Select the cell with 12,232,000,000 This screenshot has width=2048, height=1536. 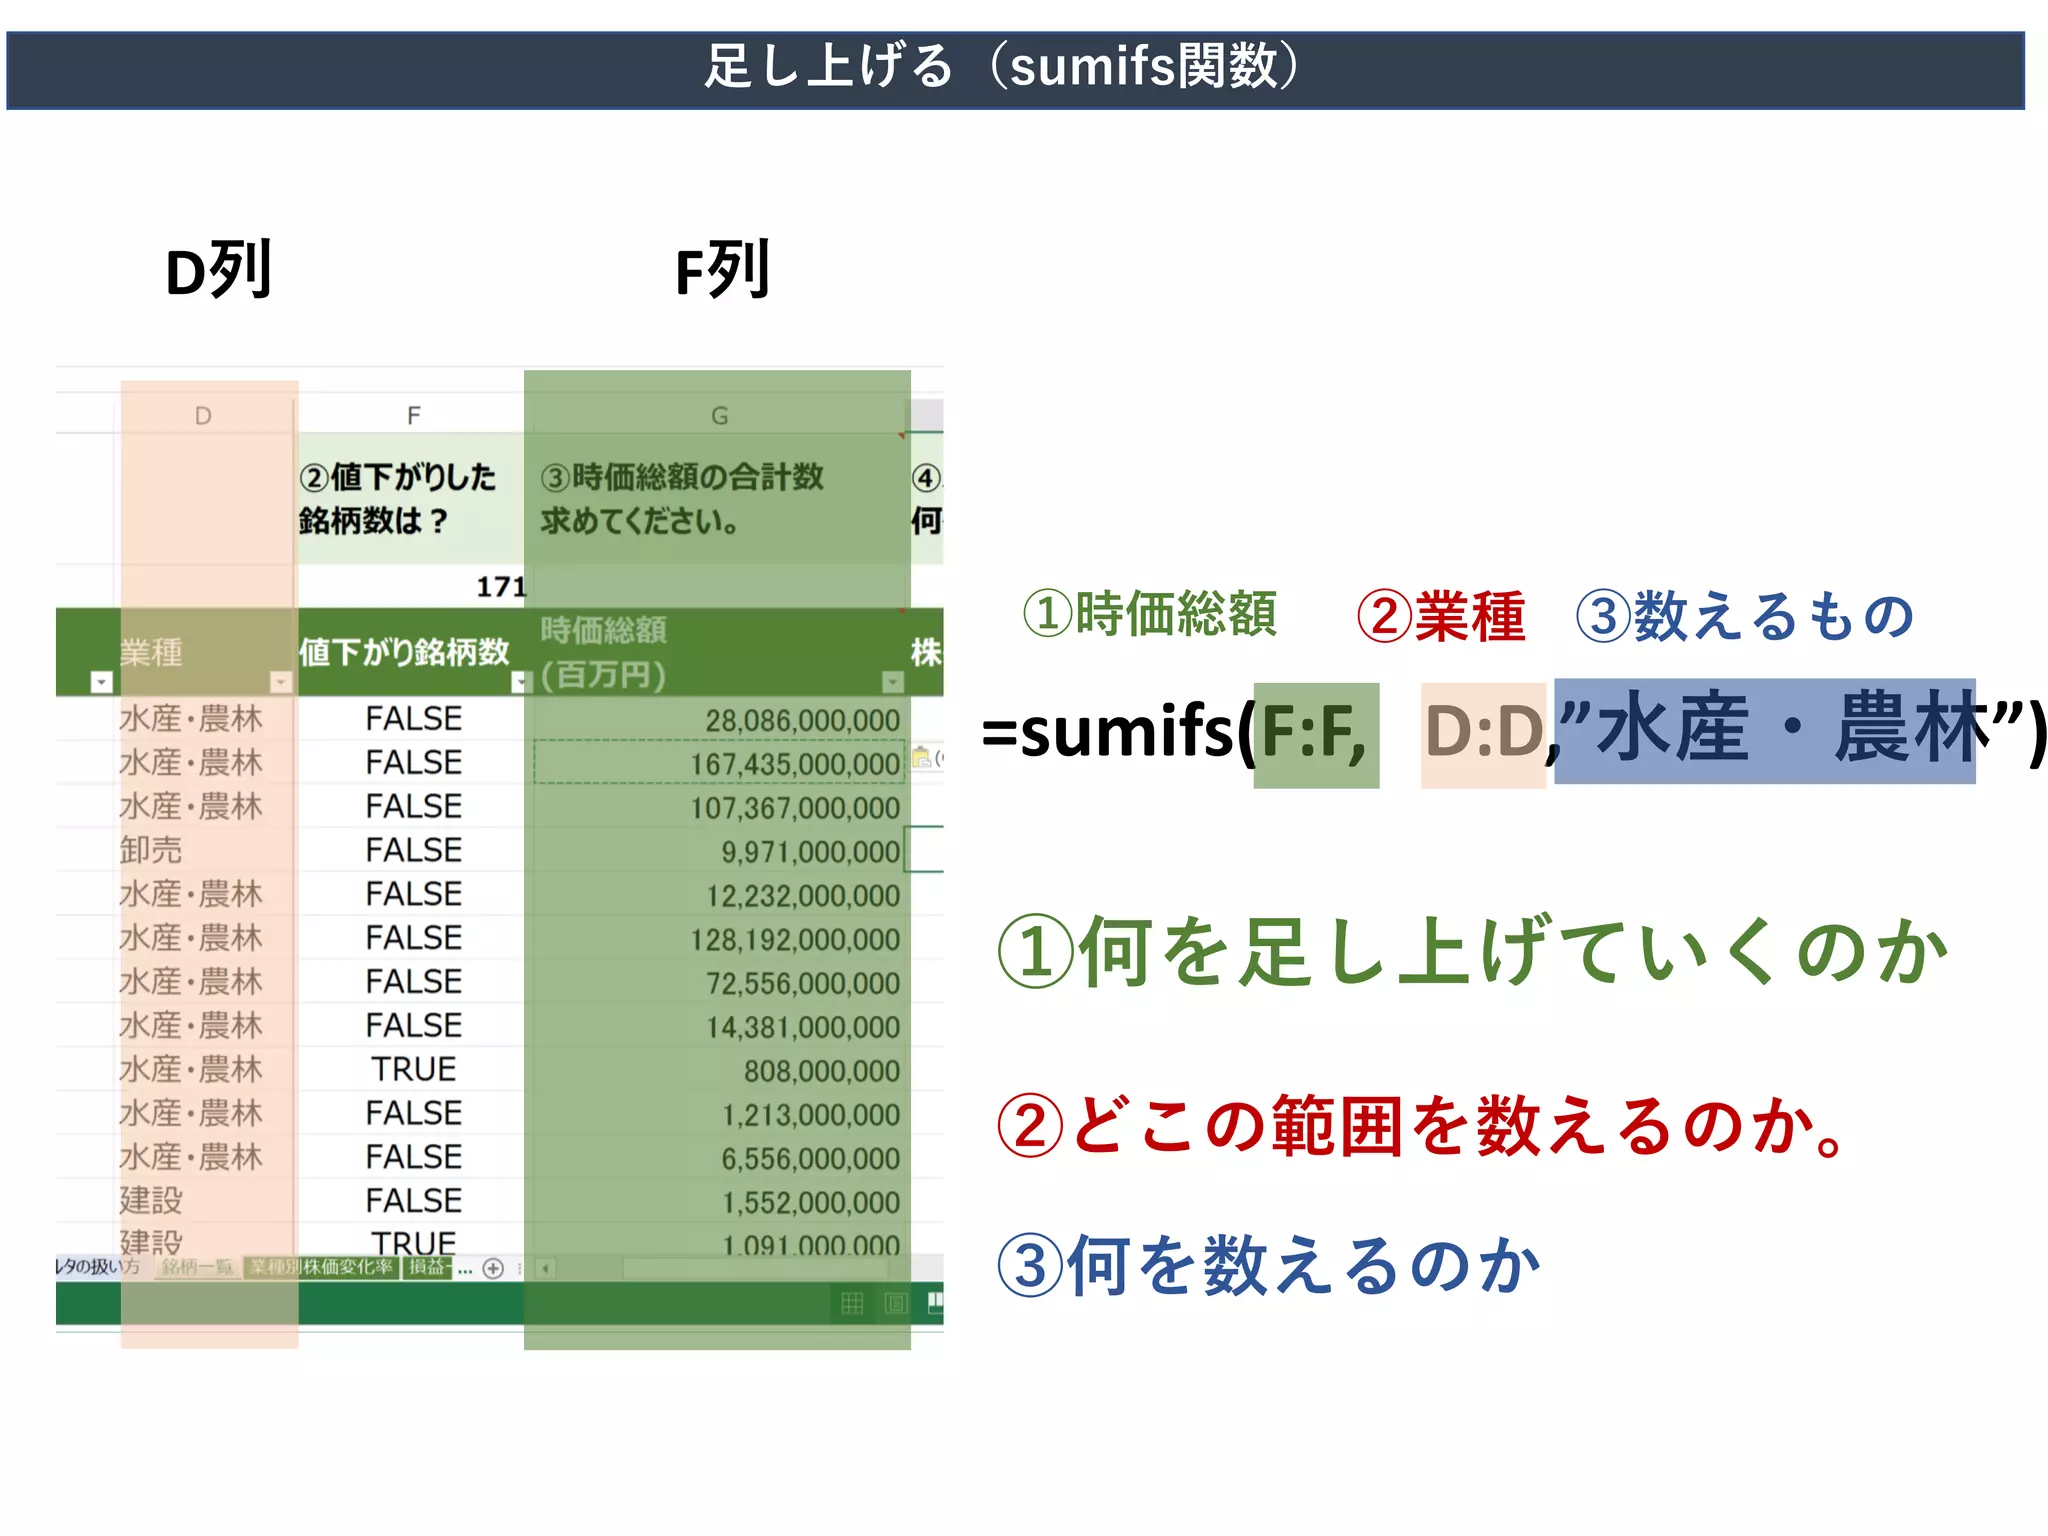pyautogui.click(x=718, y=895)
